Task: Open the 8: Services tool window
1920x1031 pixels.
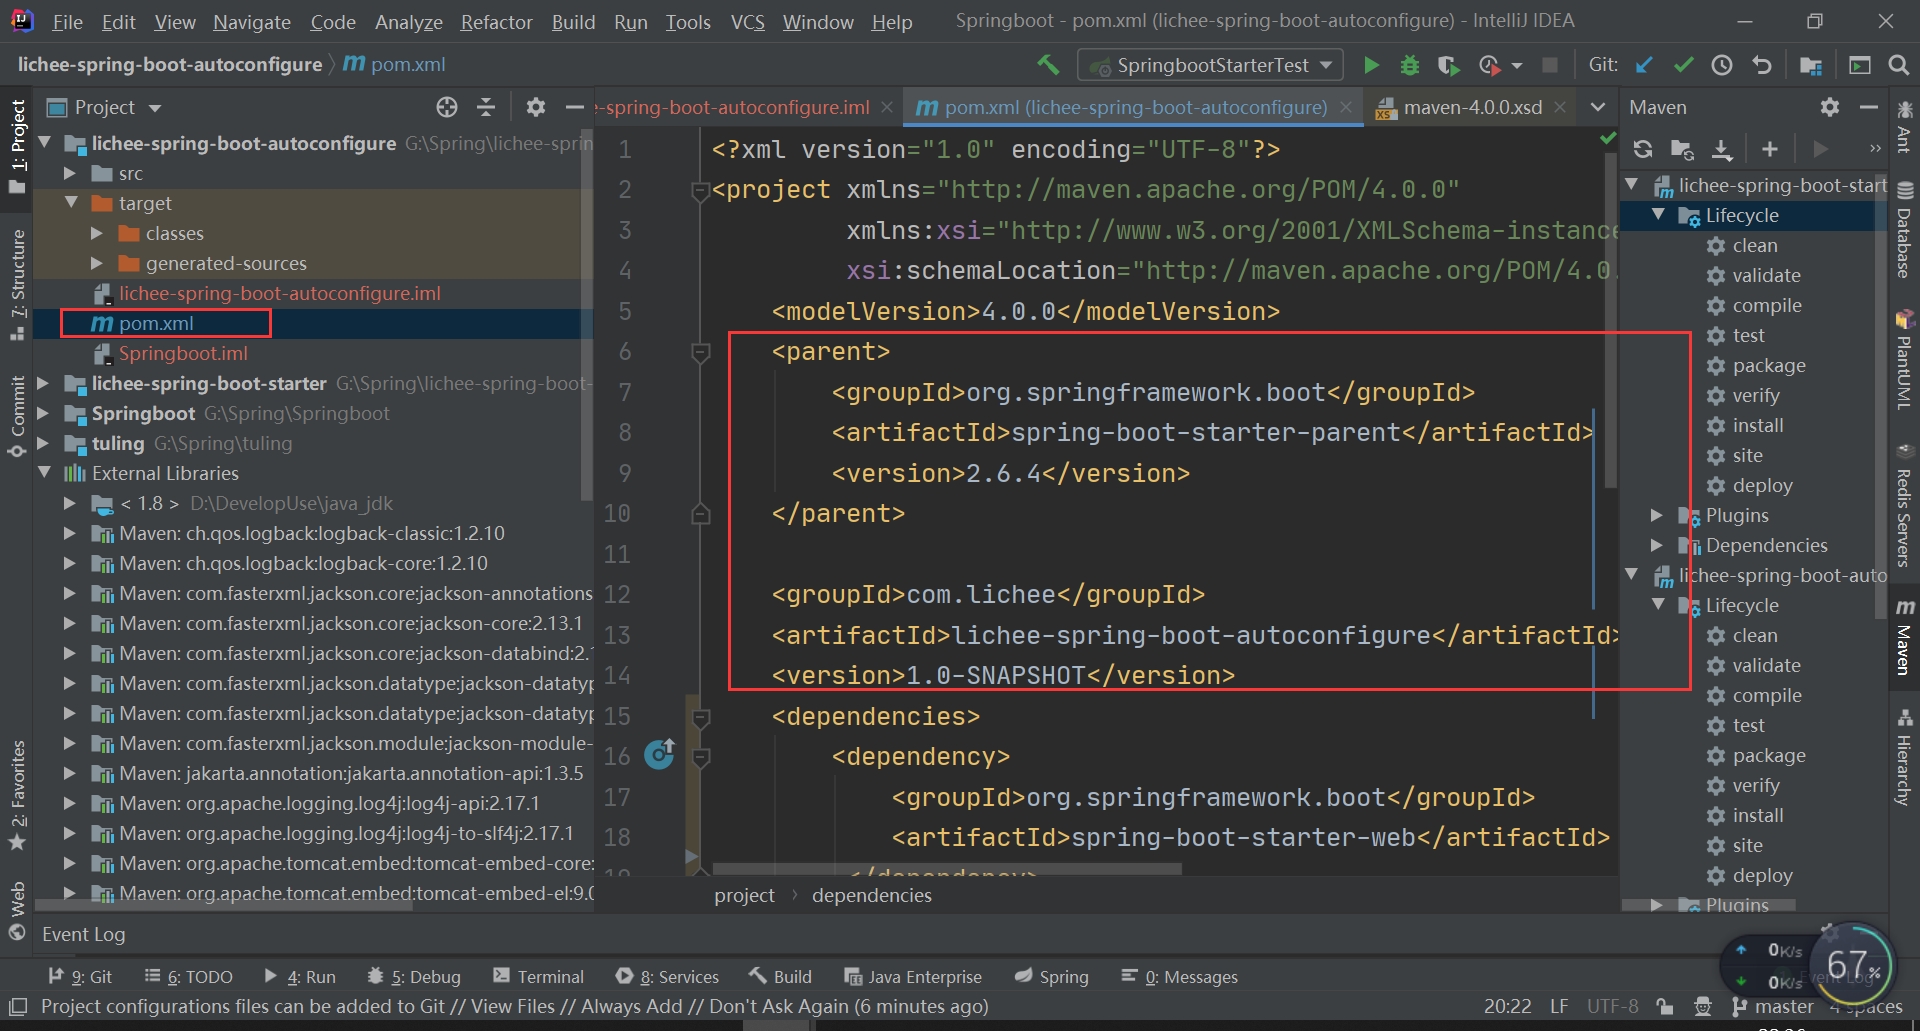Action: (x=667, y=977)
